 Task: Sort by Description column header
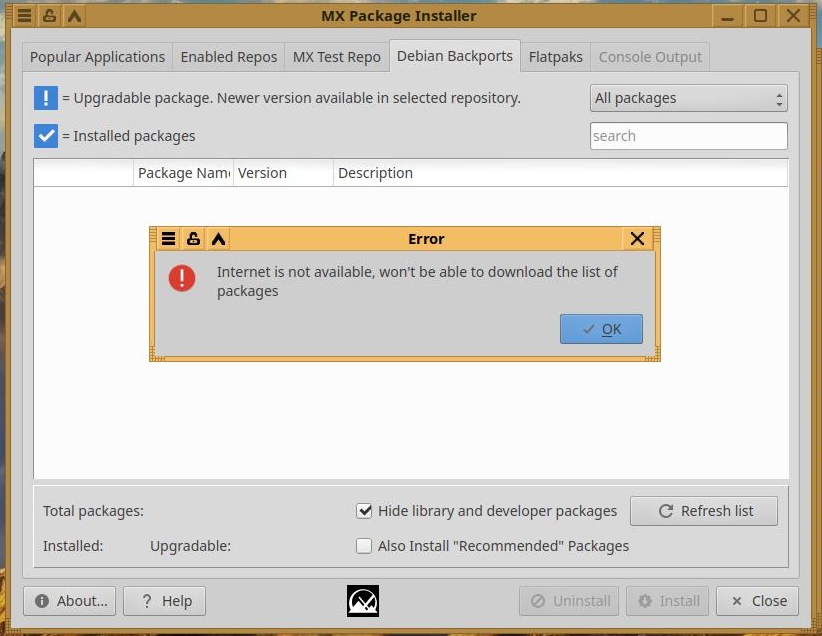[560, 173]
